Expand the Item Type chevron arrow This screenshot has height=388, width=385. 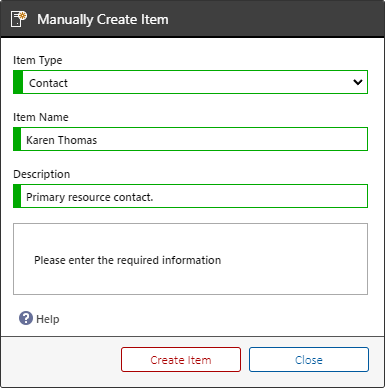coord(358,82)
